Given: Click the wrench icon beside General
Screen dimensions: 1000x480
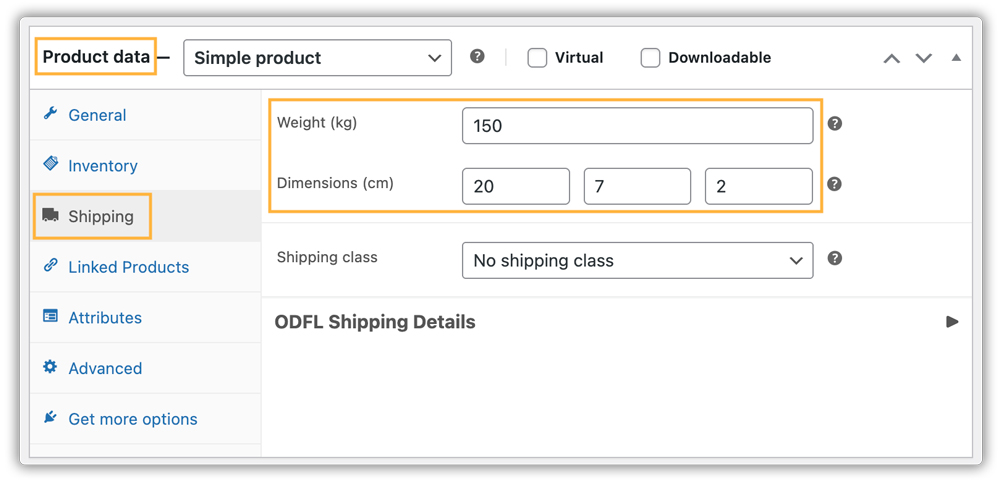Looking at the screenshot, I should tap(50, 114).
